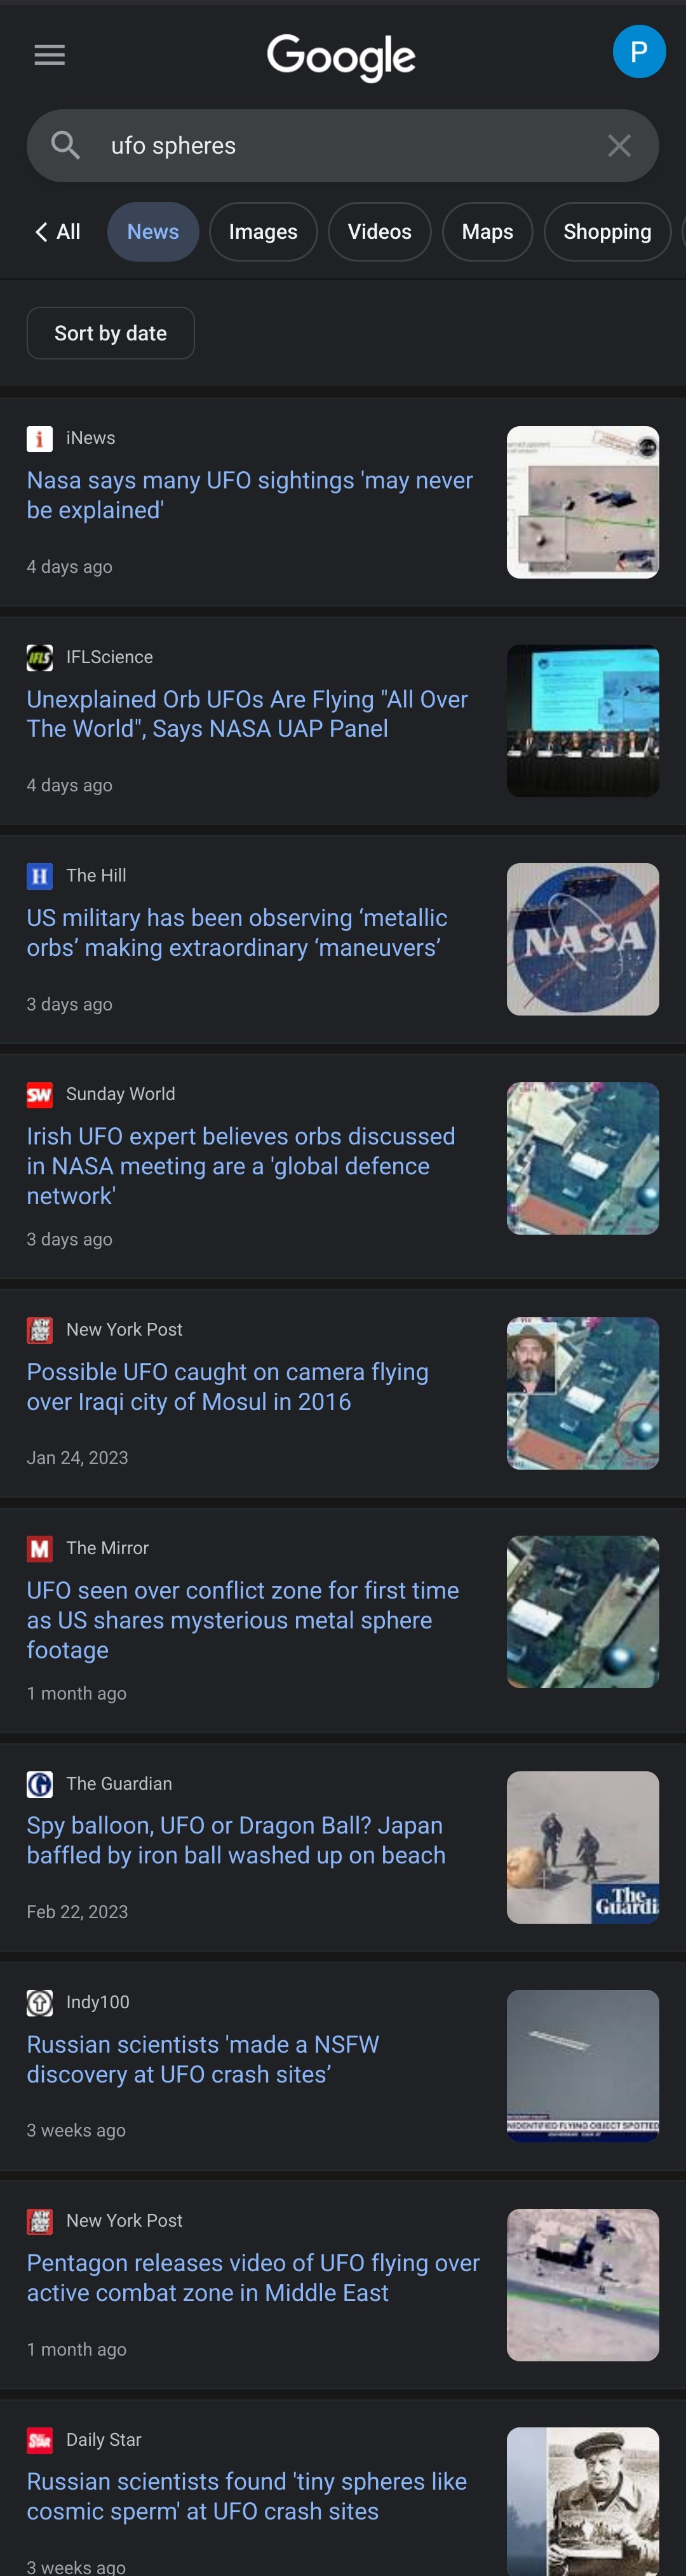
Task: Open the hamburger main menu
Action: [49, 55]
